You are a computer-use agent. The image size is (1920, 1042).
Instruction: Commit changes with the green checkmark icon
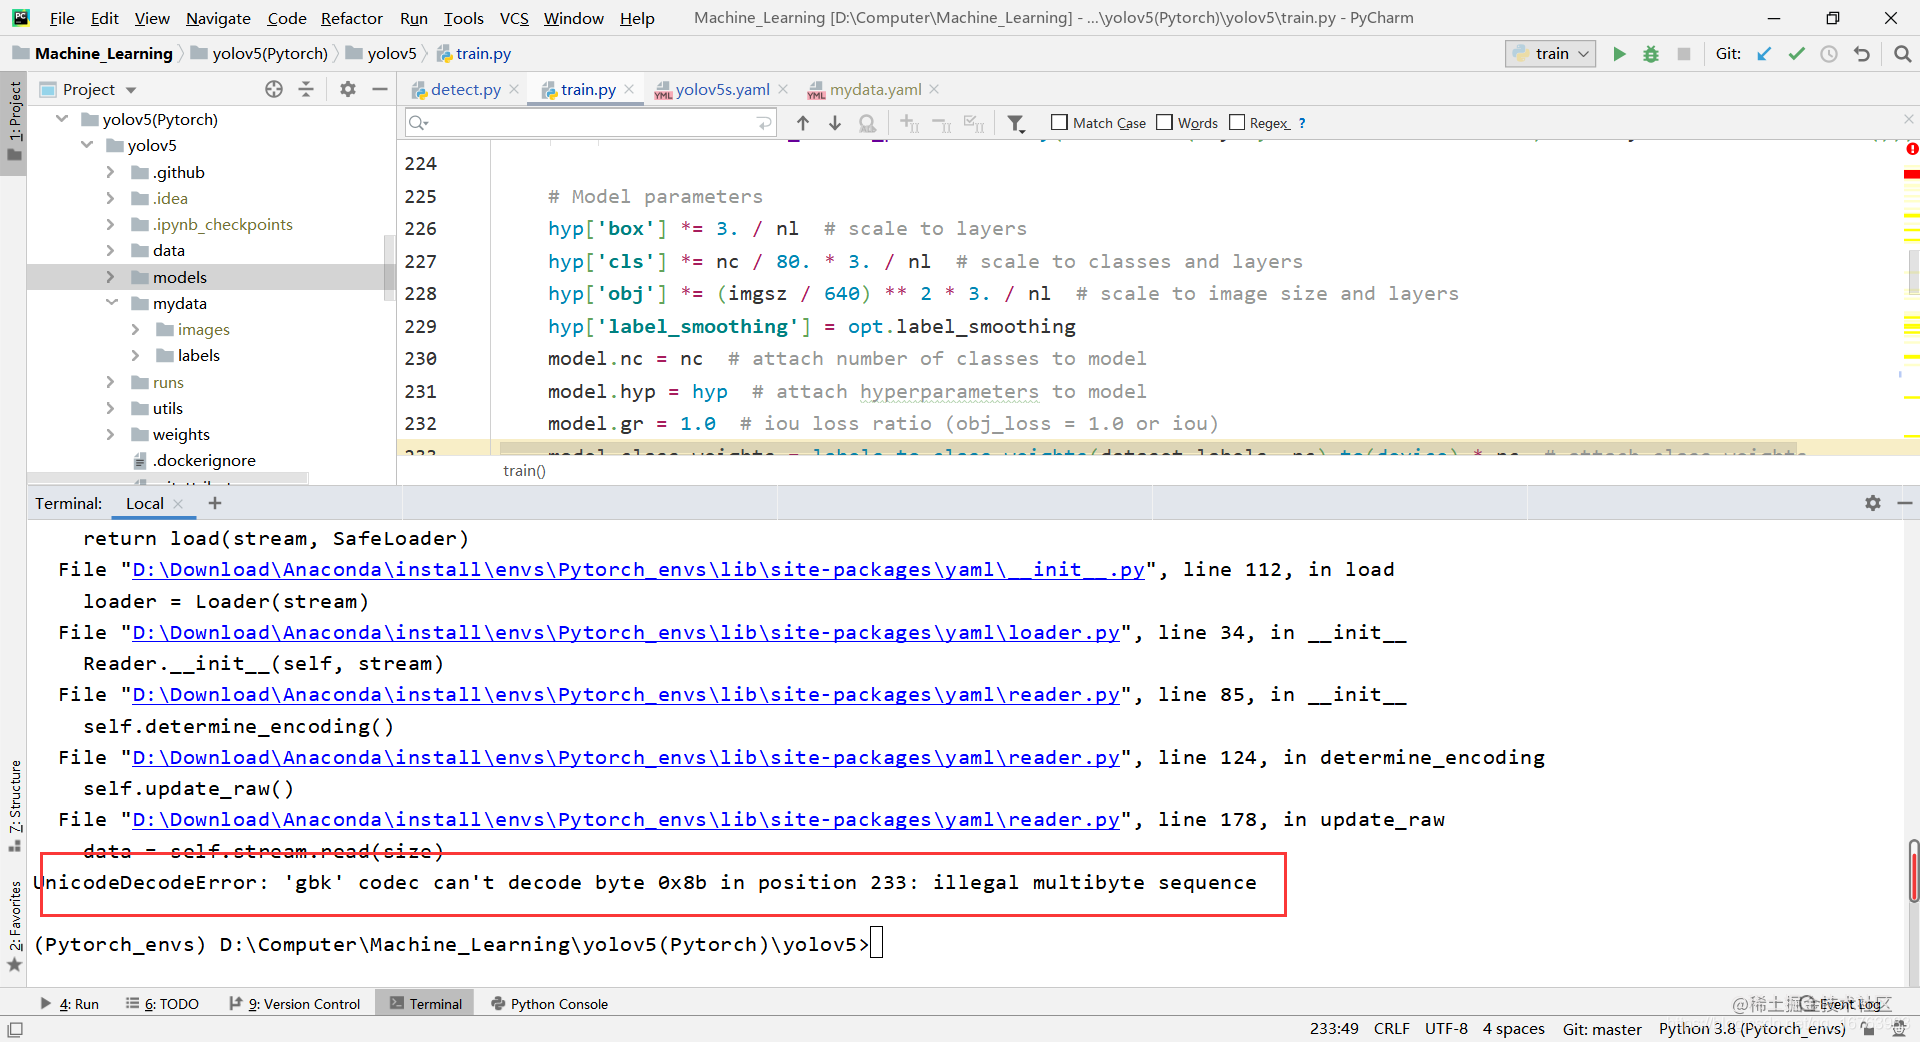[1797, 54]
